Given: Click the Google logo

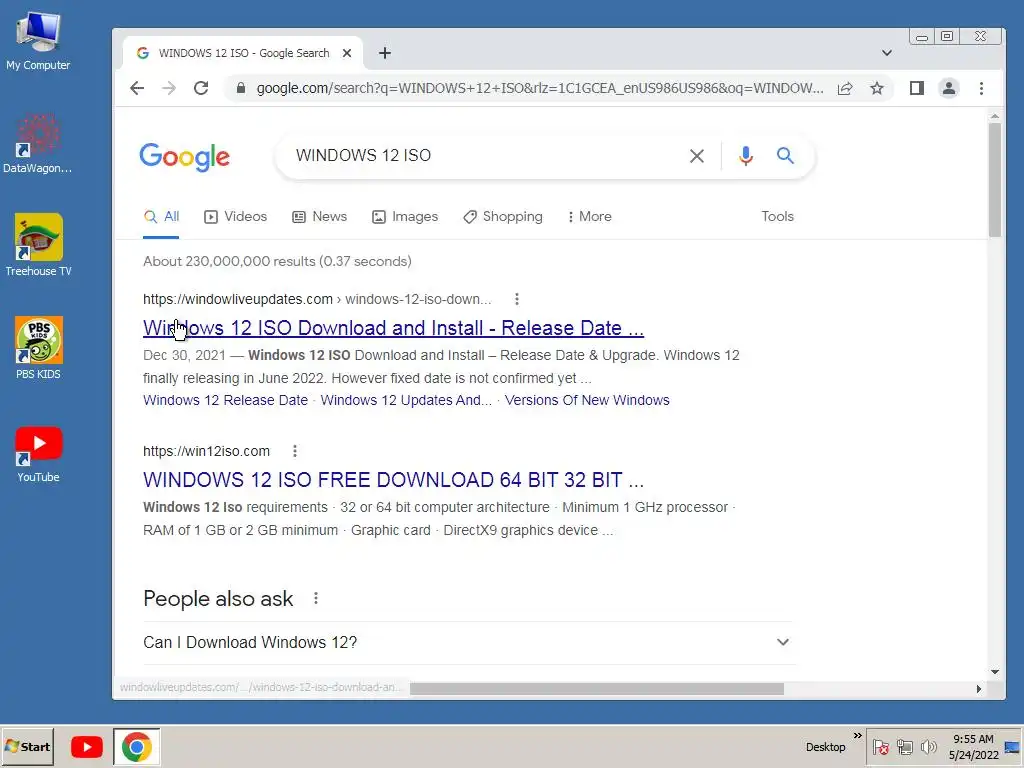Looking at the screenshot, I should tap(185, 157).
